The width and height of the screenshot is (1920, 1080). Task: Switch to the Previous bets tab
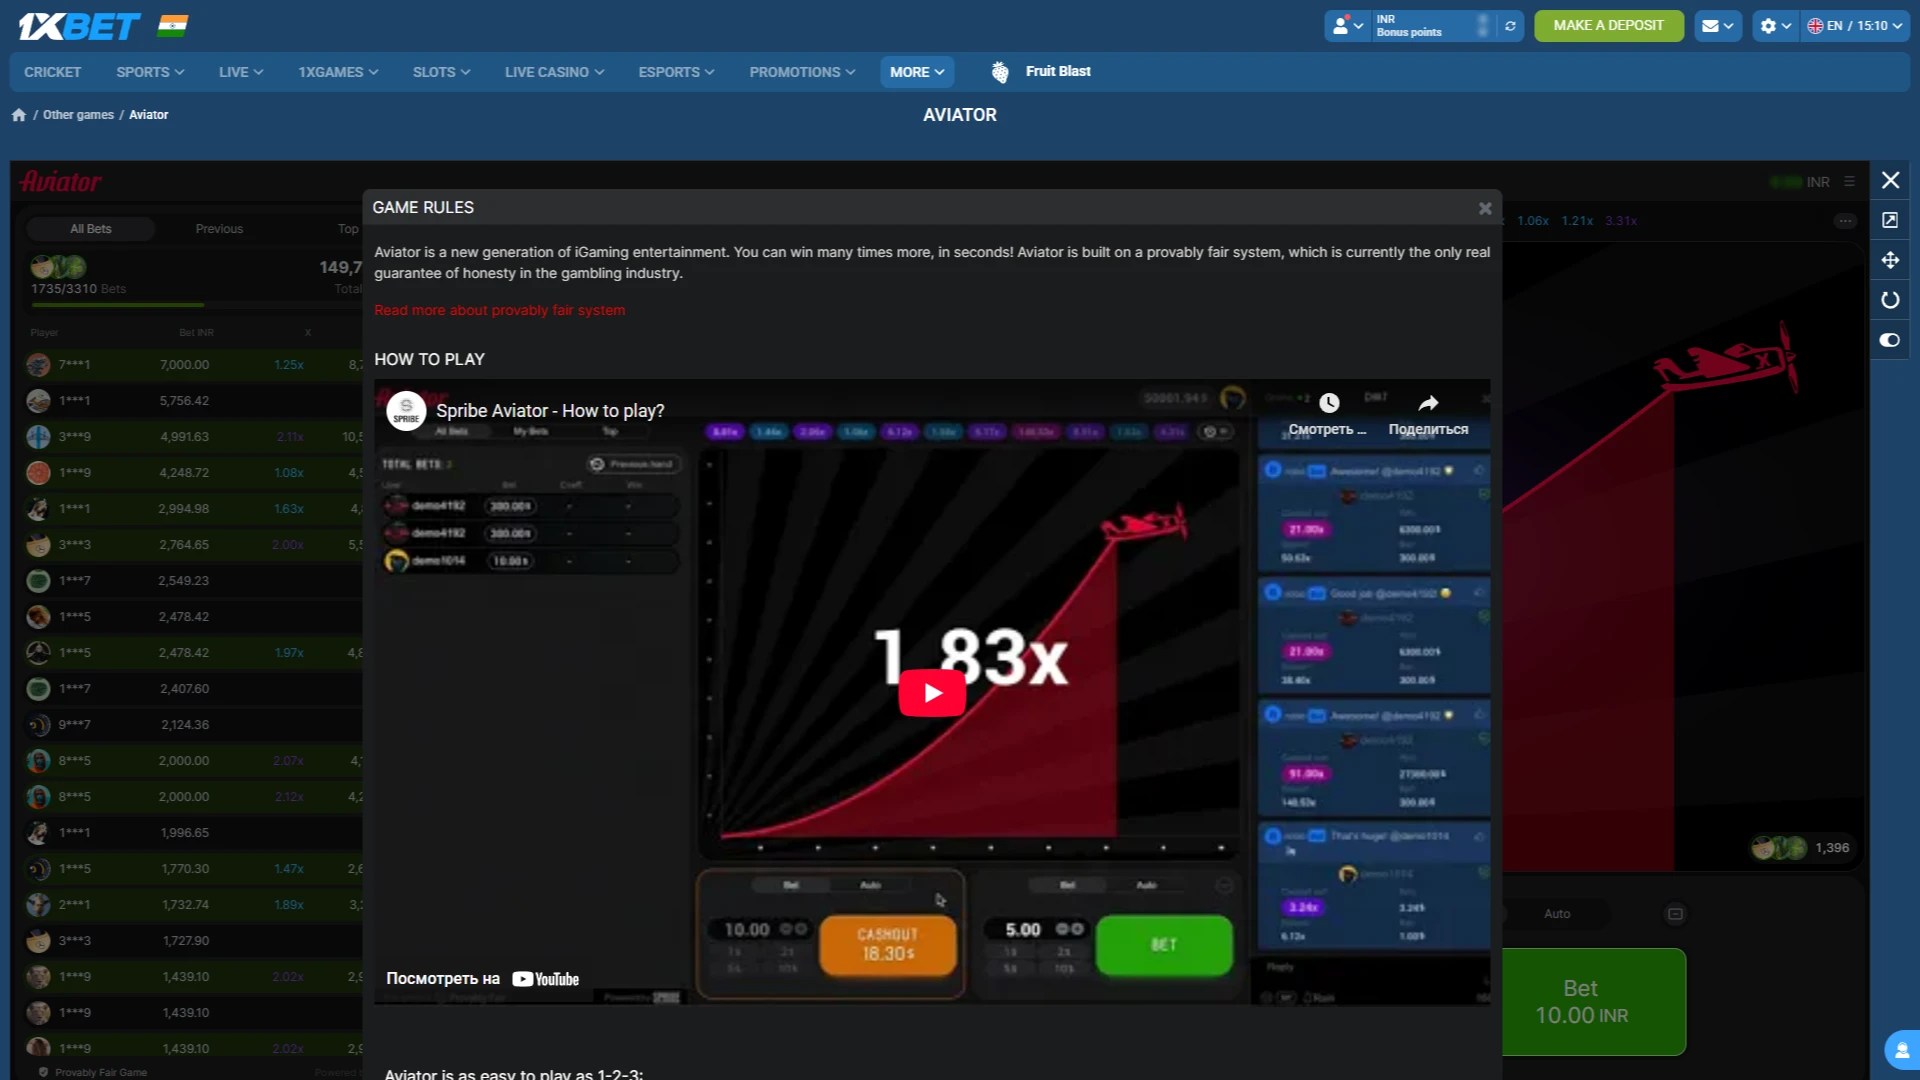[219, 229]
